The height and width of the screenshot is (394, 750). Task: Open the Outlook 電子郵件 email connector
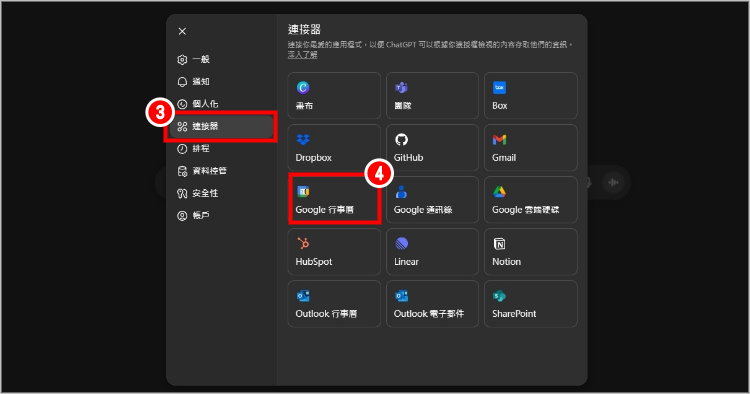click(432, 304)
